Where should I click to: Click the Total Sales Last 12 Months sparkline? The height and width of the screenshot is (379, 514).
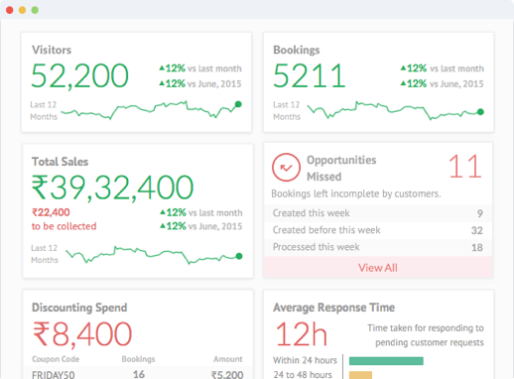coord(154,255)
